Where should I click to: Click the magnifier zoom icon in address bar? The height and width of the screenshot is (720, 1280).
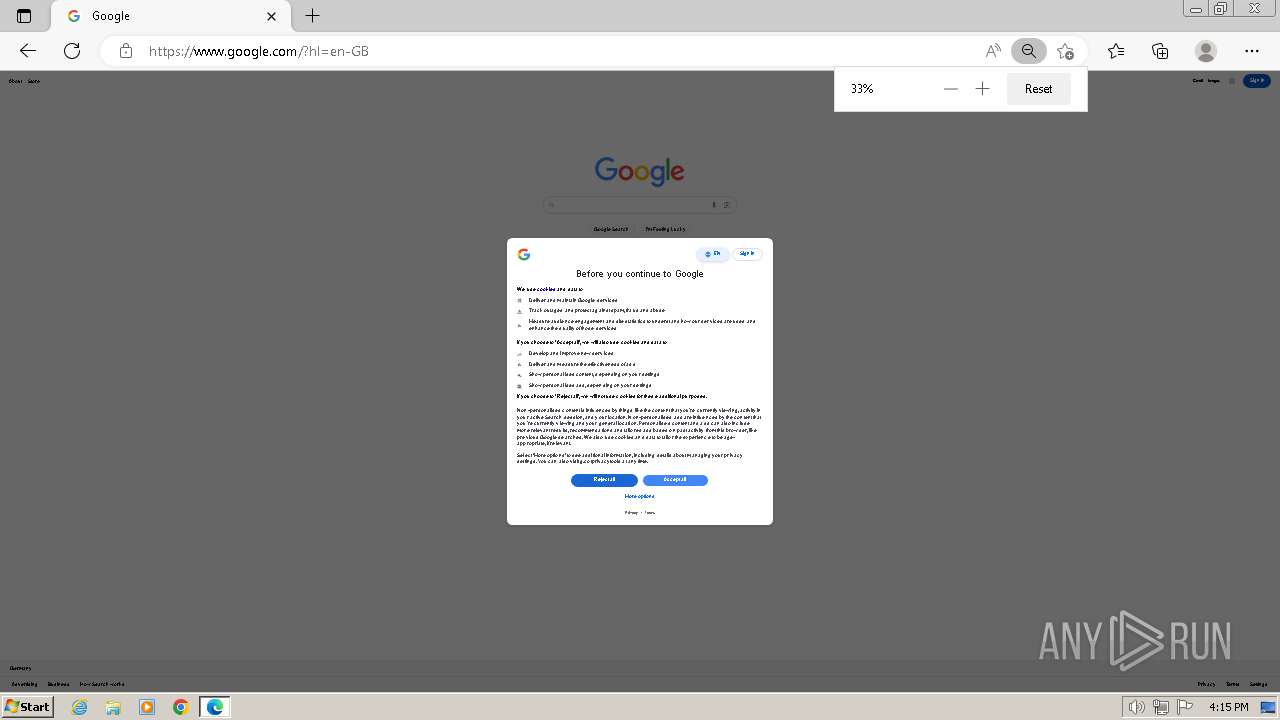pos(1029,51)
